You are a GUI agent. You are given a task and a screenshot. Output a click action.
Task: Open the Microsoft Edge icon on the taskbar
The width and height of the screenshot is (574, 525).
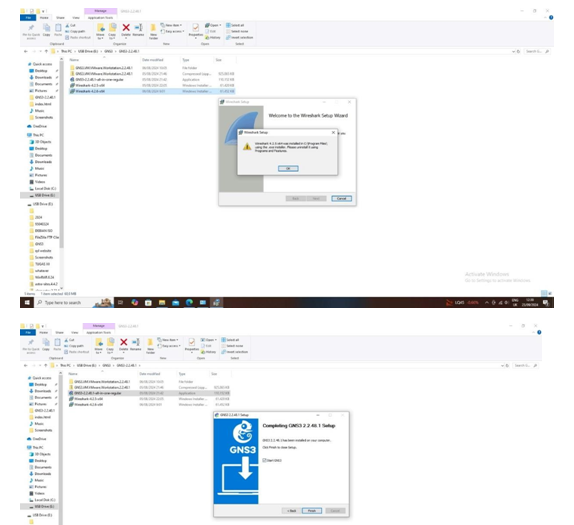(x=189, y=302)
